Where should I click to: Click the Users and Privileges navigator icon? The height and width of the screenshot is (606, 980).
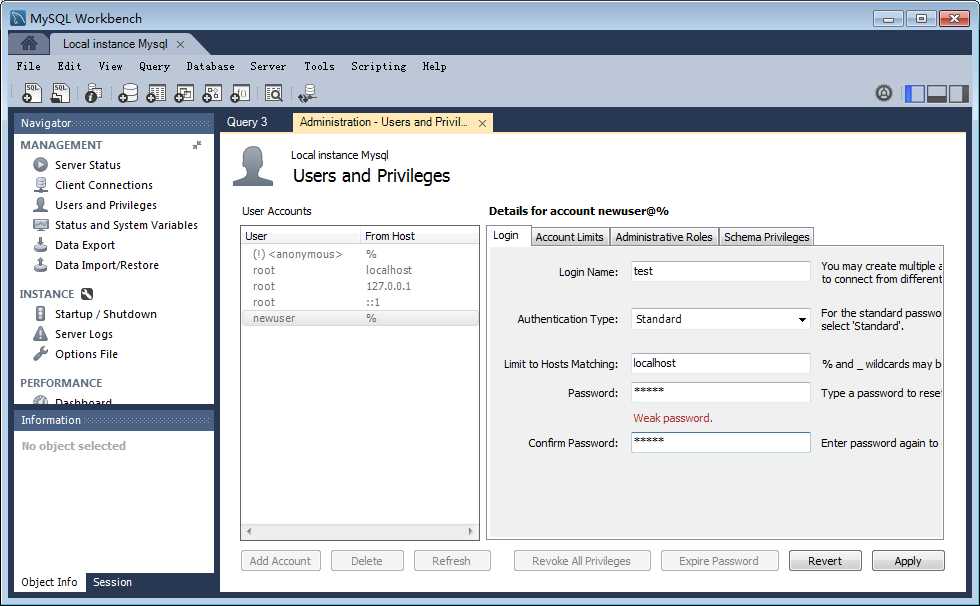(41, 205)
